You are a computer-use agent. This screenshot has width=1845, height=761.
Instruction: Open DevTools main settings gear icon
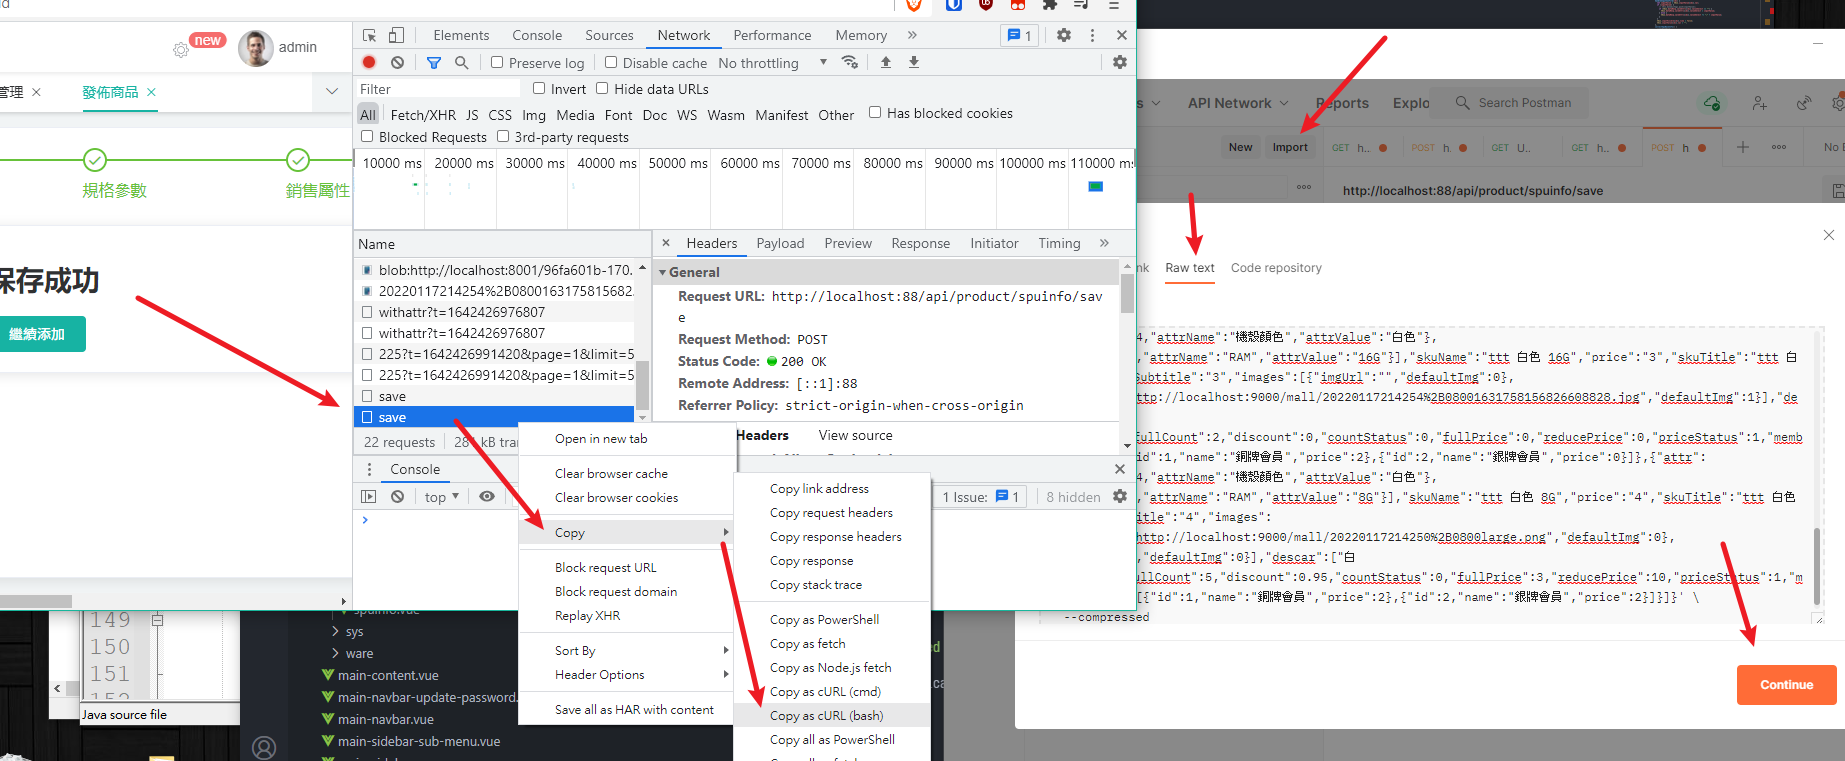click(x=1064, y=35)
